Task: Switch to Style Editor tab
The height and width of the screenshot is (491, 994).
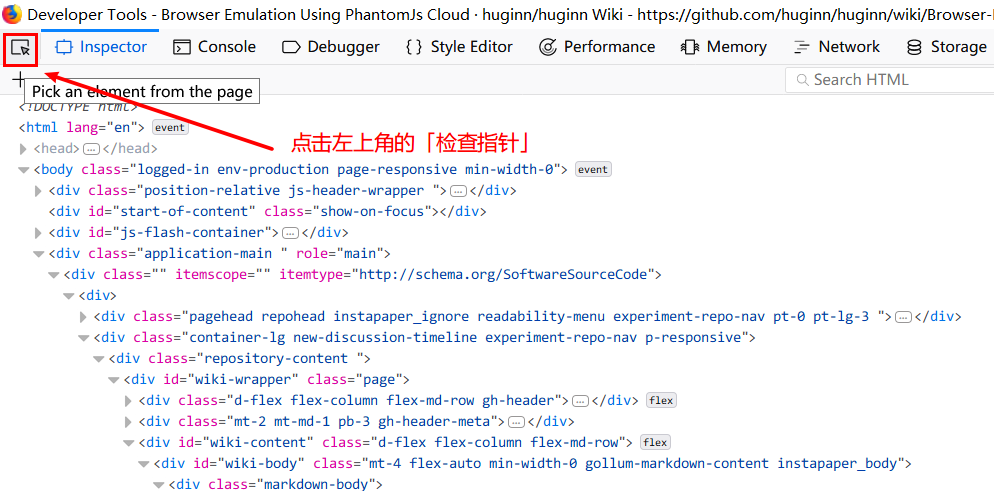Action: (459, 47)
